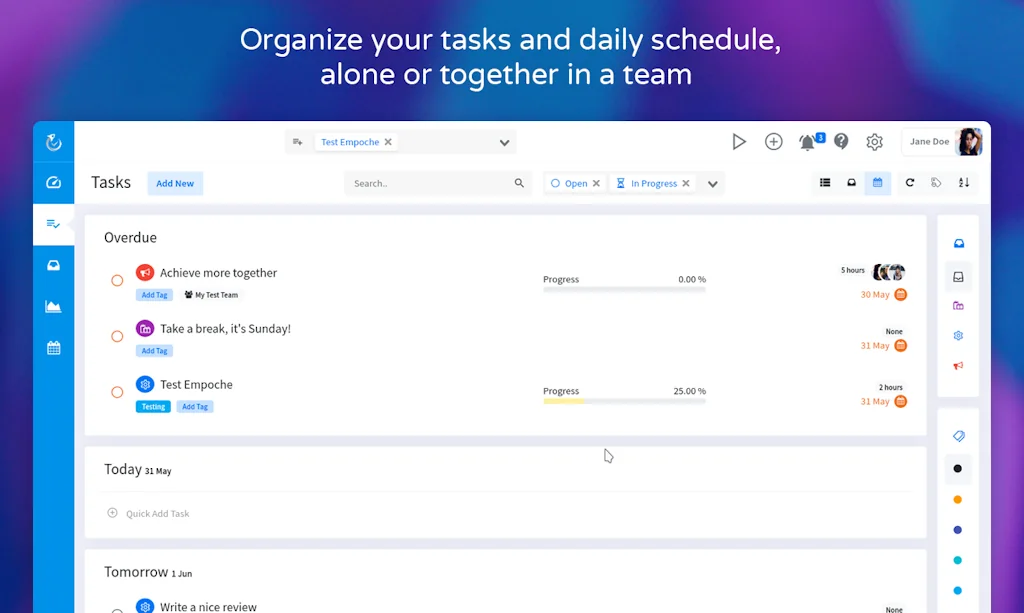The height and width of the screenshot is (613, 1024).
Task: Check off the 'Test Empoche' task
Action: click(117, 392)
